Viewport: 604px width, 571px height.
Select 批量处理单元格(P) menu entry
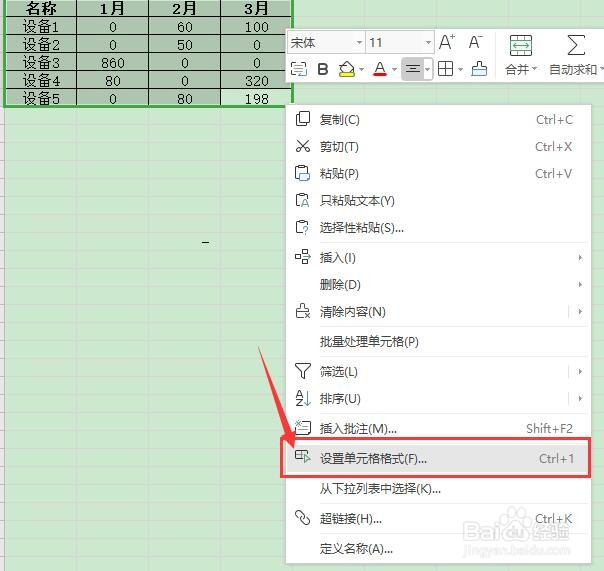pos(438,341)
